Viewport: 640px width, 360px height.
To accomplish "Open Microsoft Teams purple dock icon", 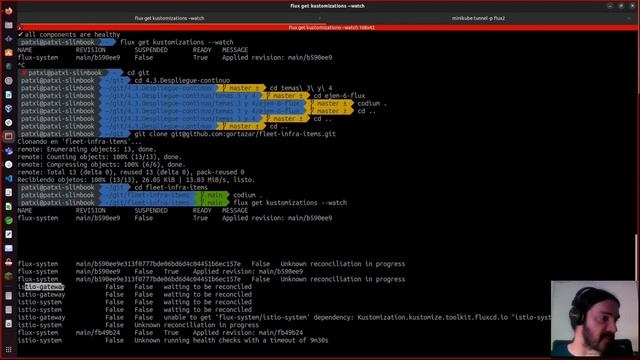I will tap(9, 151).
